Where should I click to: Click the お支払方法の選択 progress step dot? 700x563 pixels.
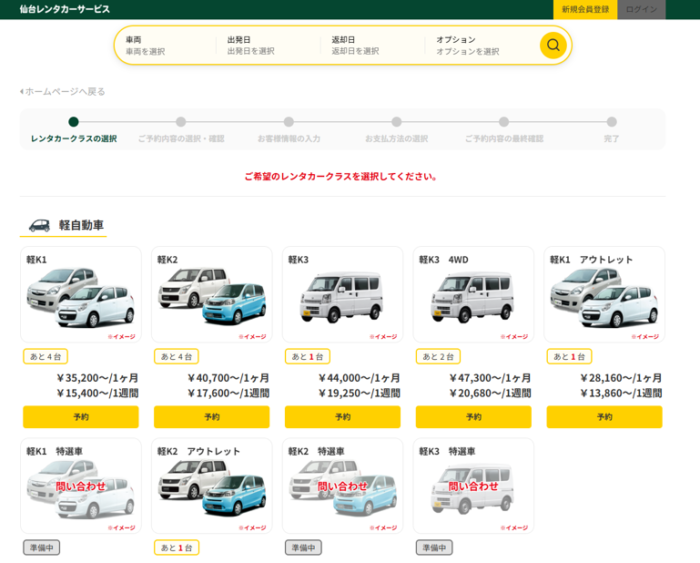pos(396,122)
